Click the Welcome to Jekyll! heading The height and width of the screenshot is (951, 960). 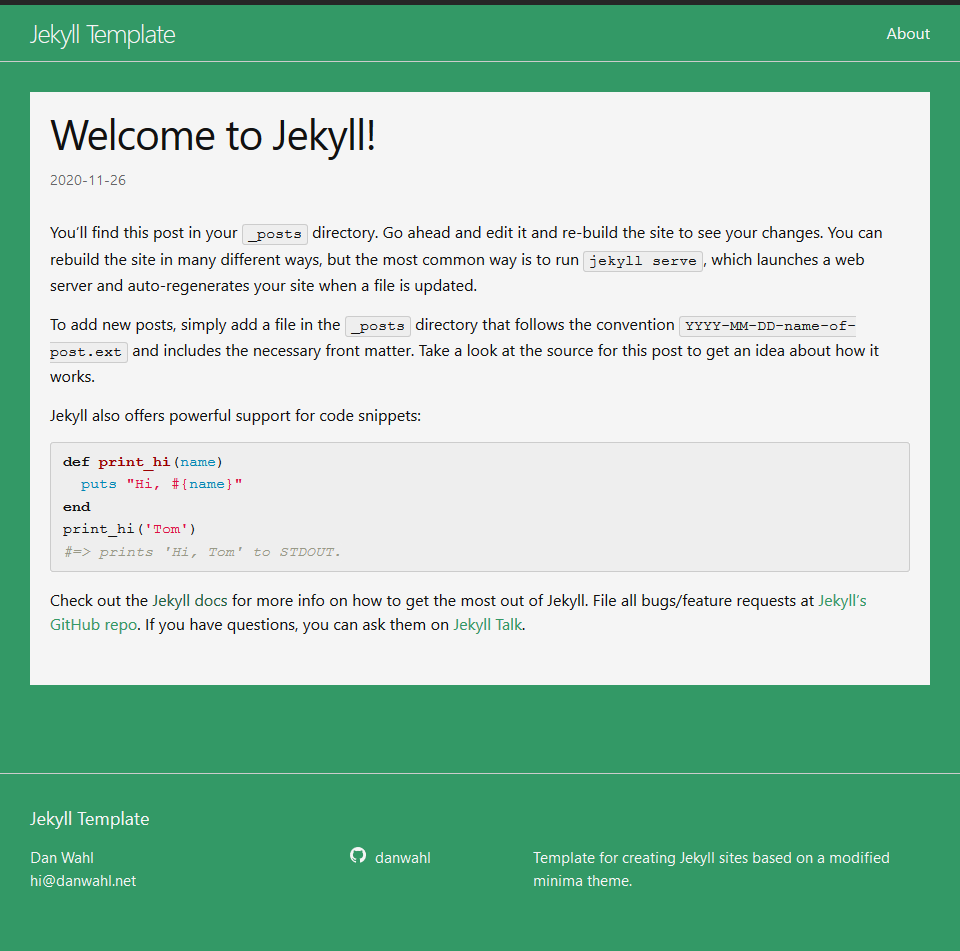pyautogui.click(x=212, y=135)
